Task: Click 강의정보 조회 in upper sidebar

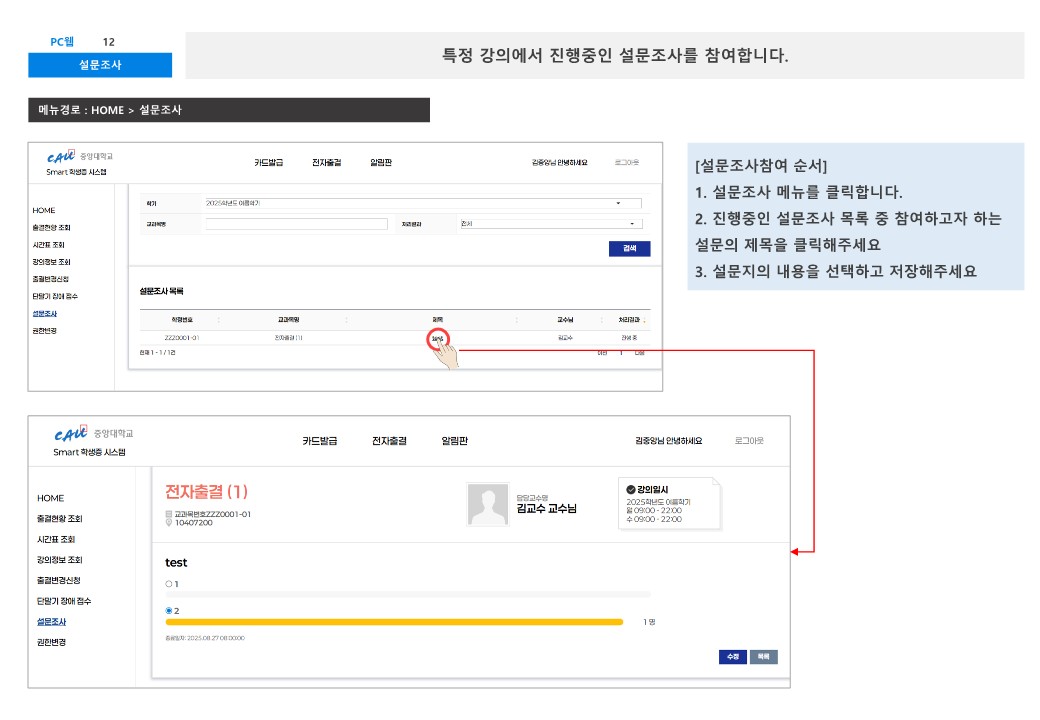Action: point(51,262)
